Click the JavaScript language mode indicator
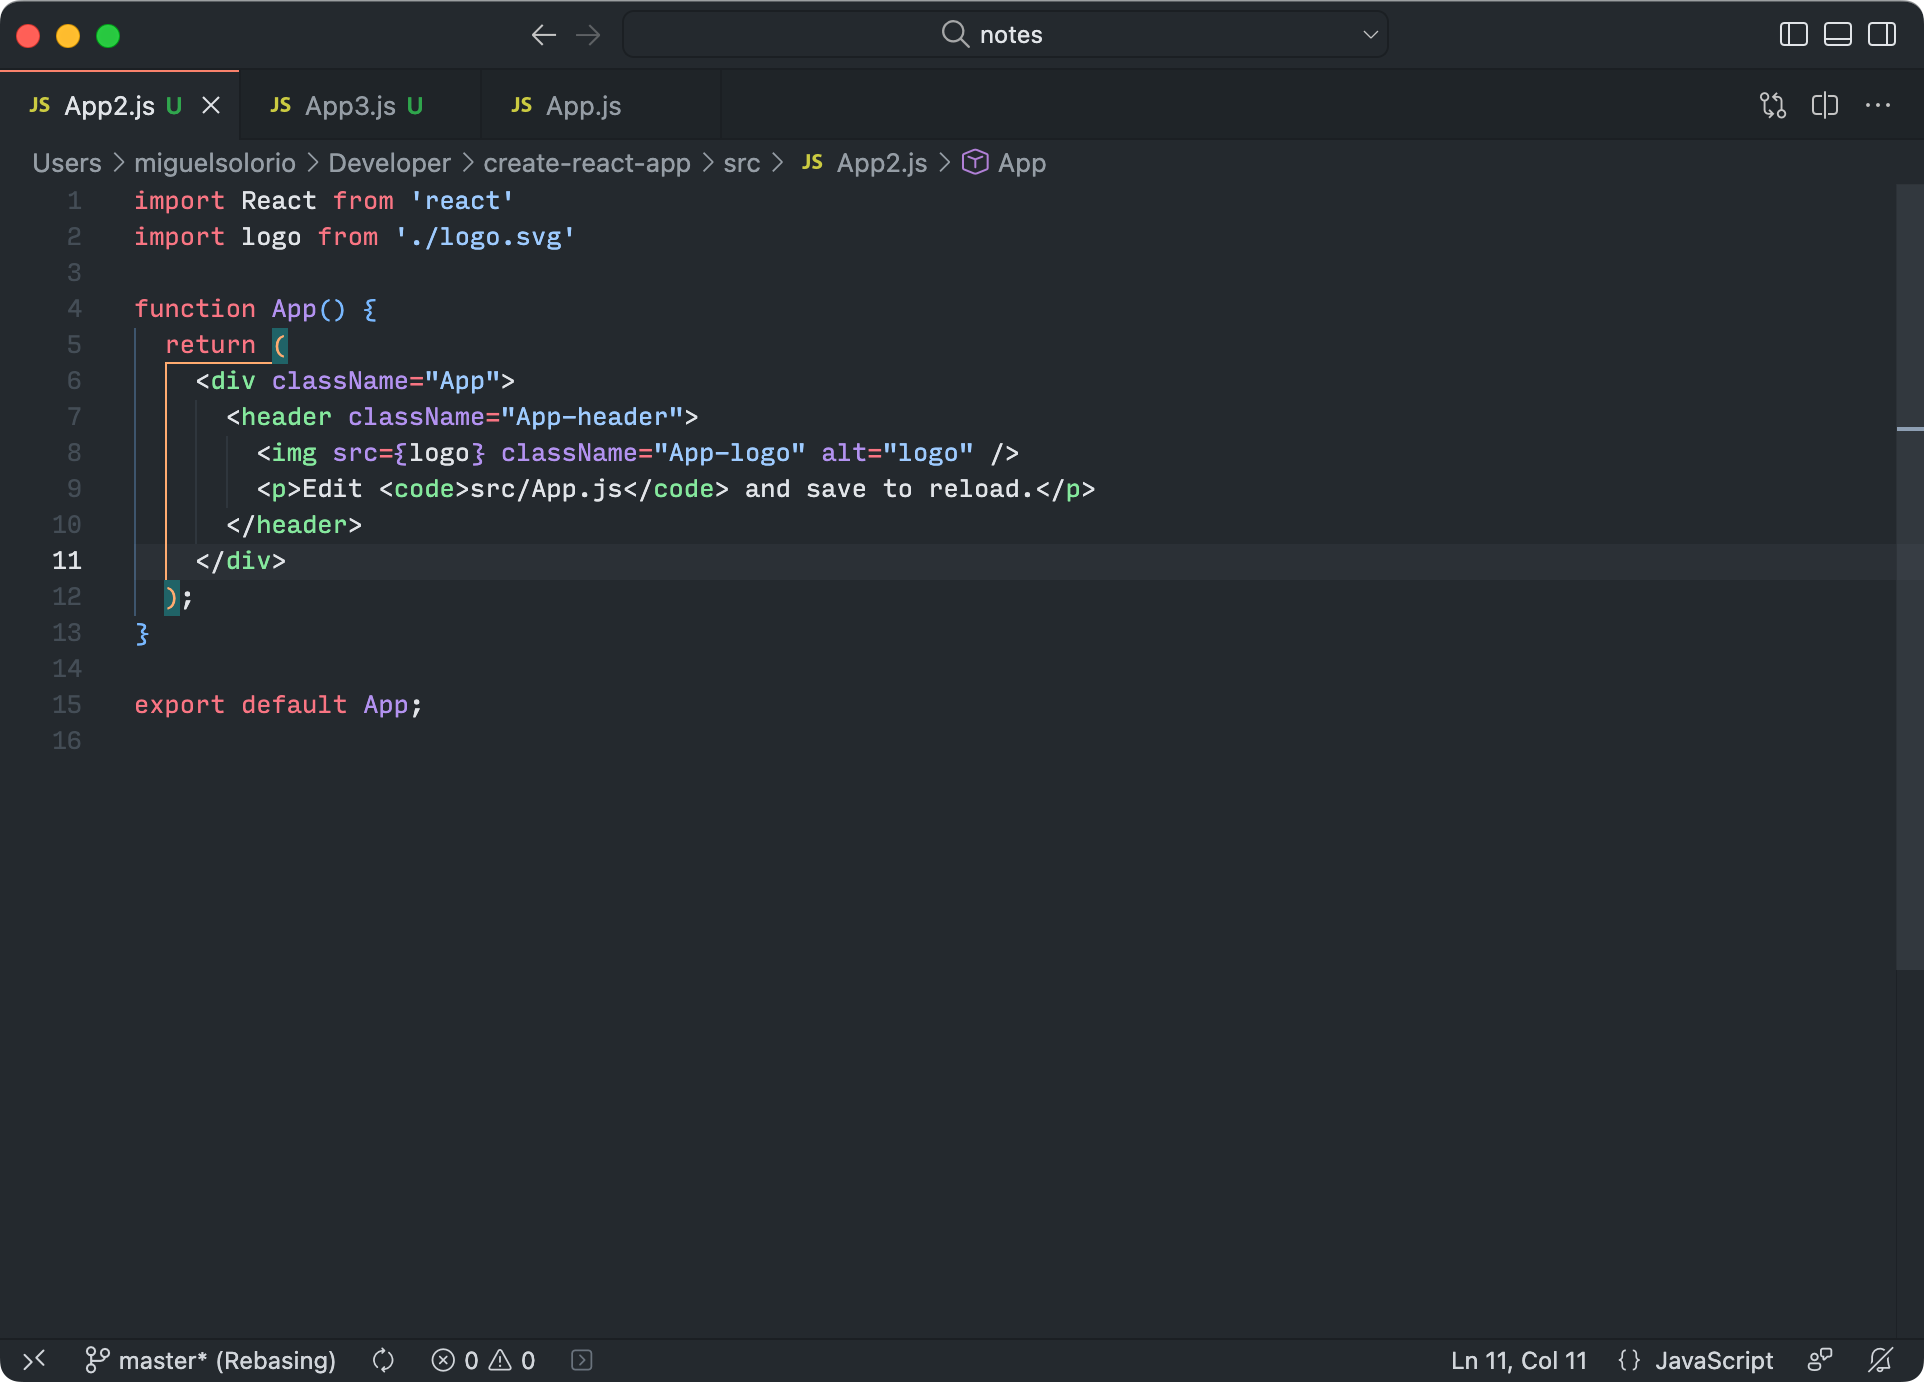Image resolution: width=1924 pixels, height=1382 pixels. point(1713,1360)
